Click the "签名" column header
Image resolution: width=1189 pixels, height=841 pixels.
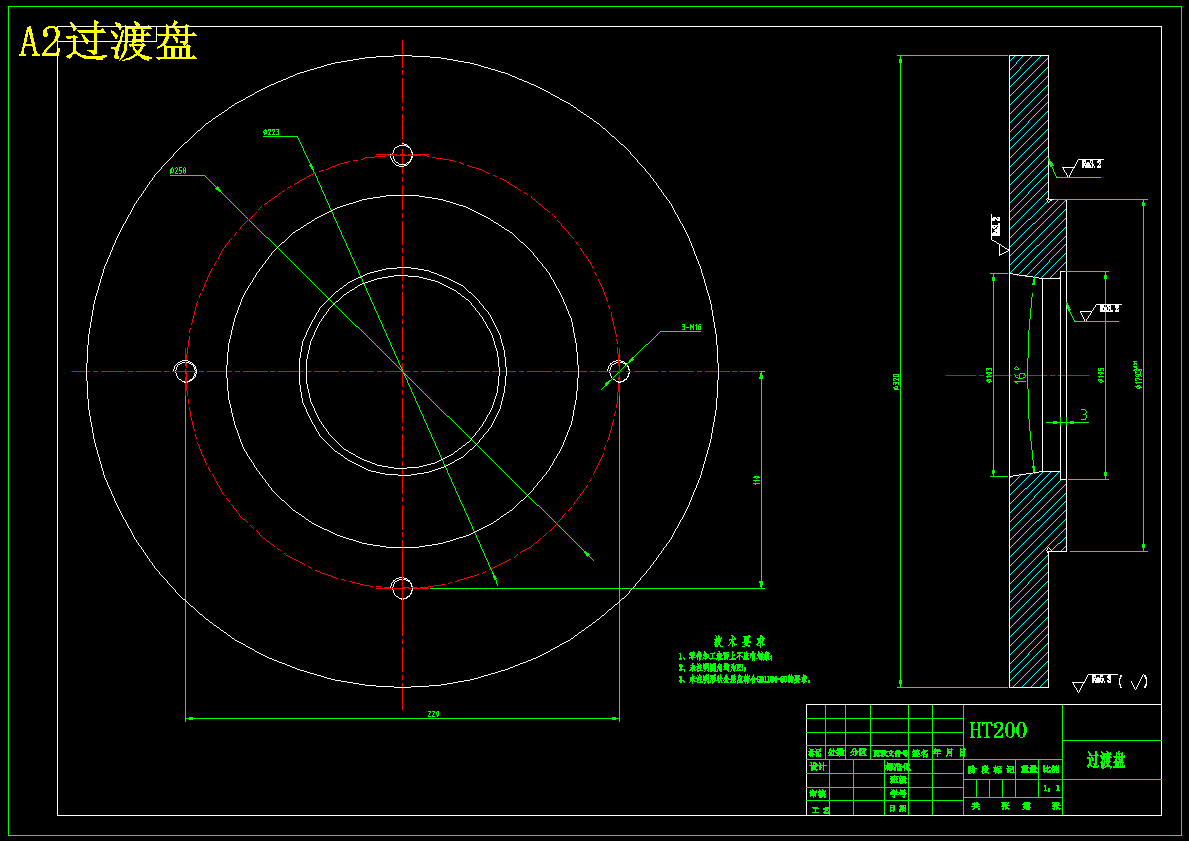pyautogui.click(x=920, y=753)
